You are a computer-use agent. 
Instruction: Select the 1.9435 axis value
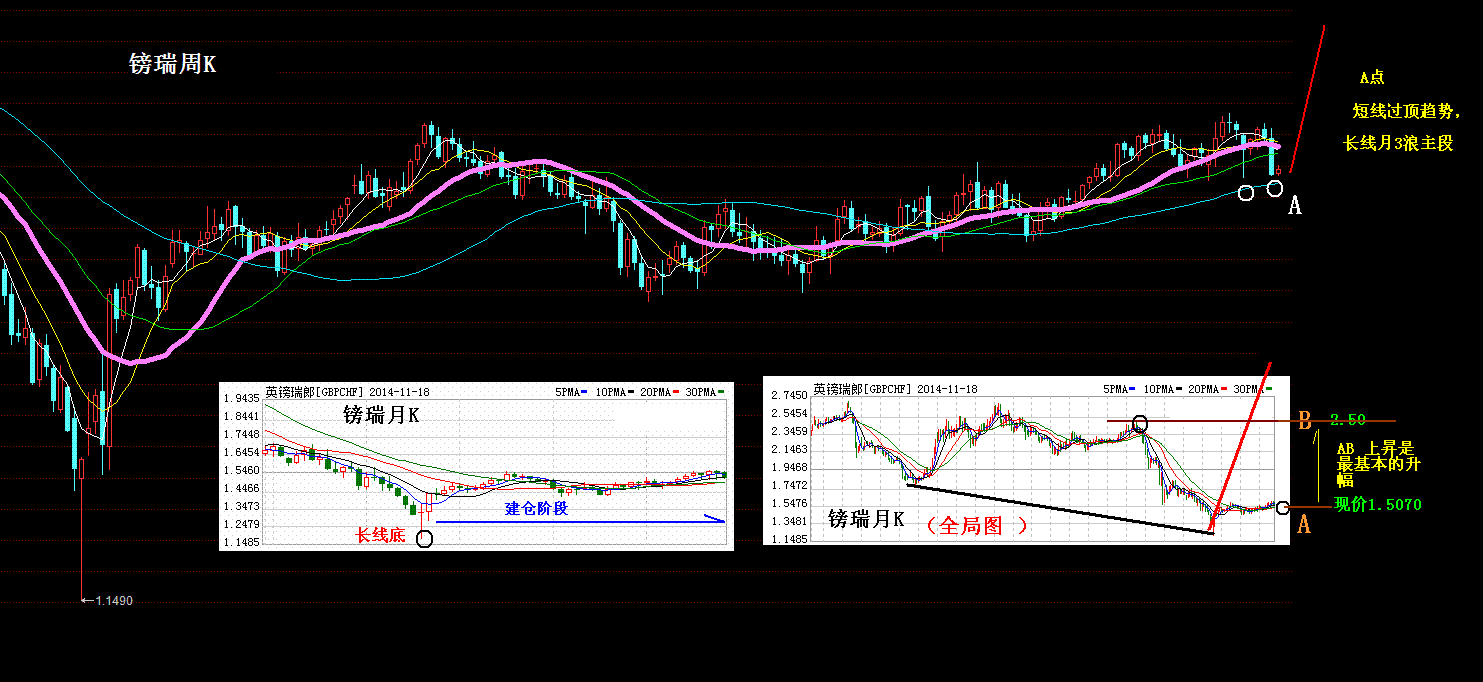click(x=242, y=398)
